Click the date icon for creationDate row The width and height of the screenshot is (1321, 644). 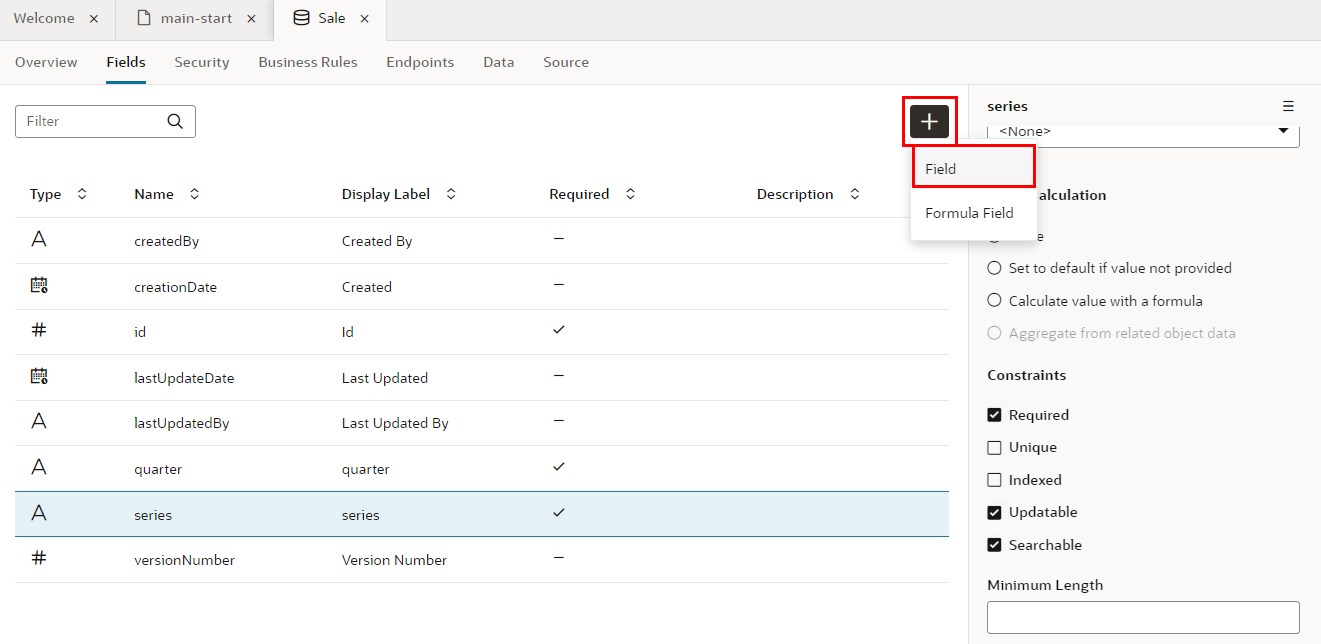[x=39, y=286]
